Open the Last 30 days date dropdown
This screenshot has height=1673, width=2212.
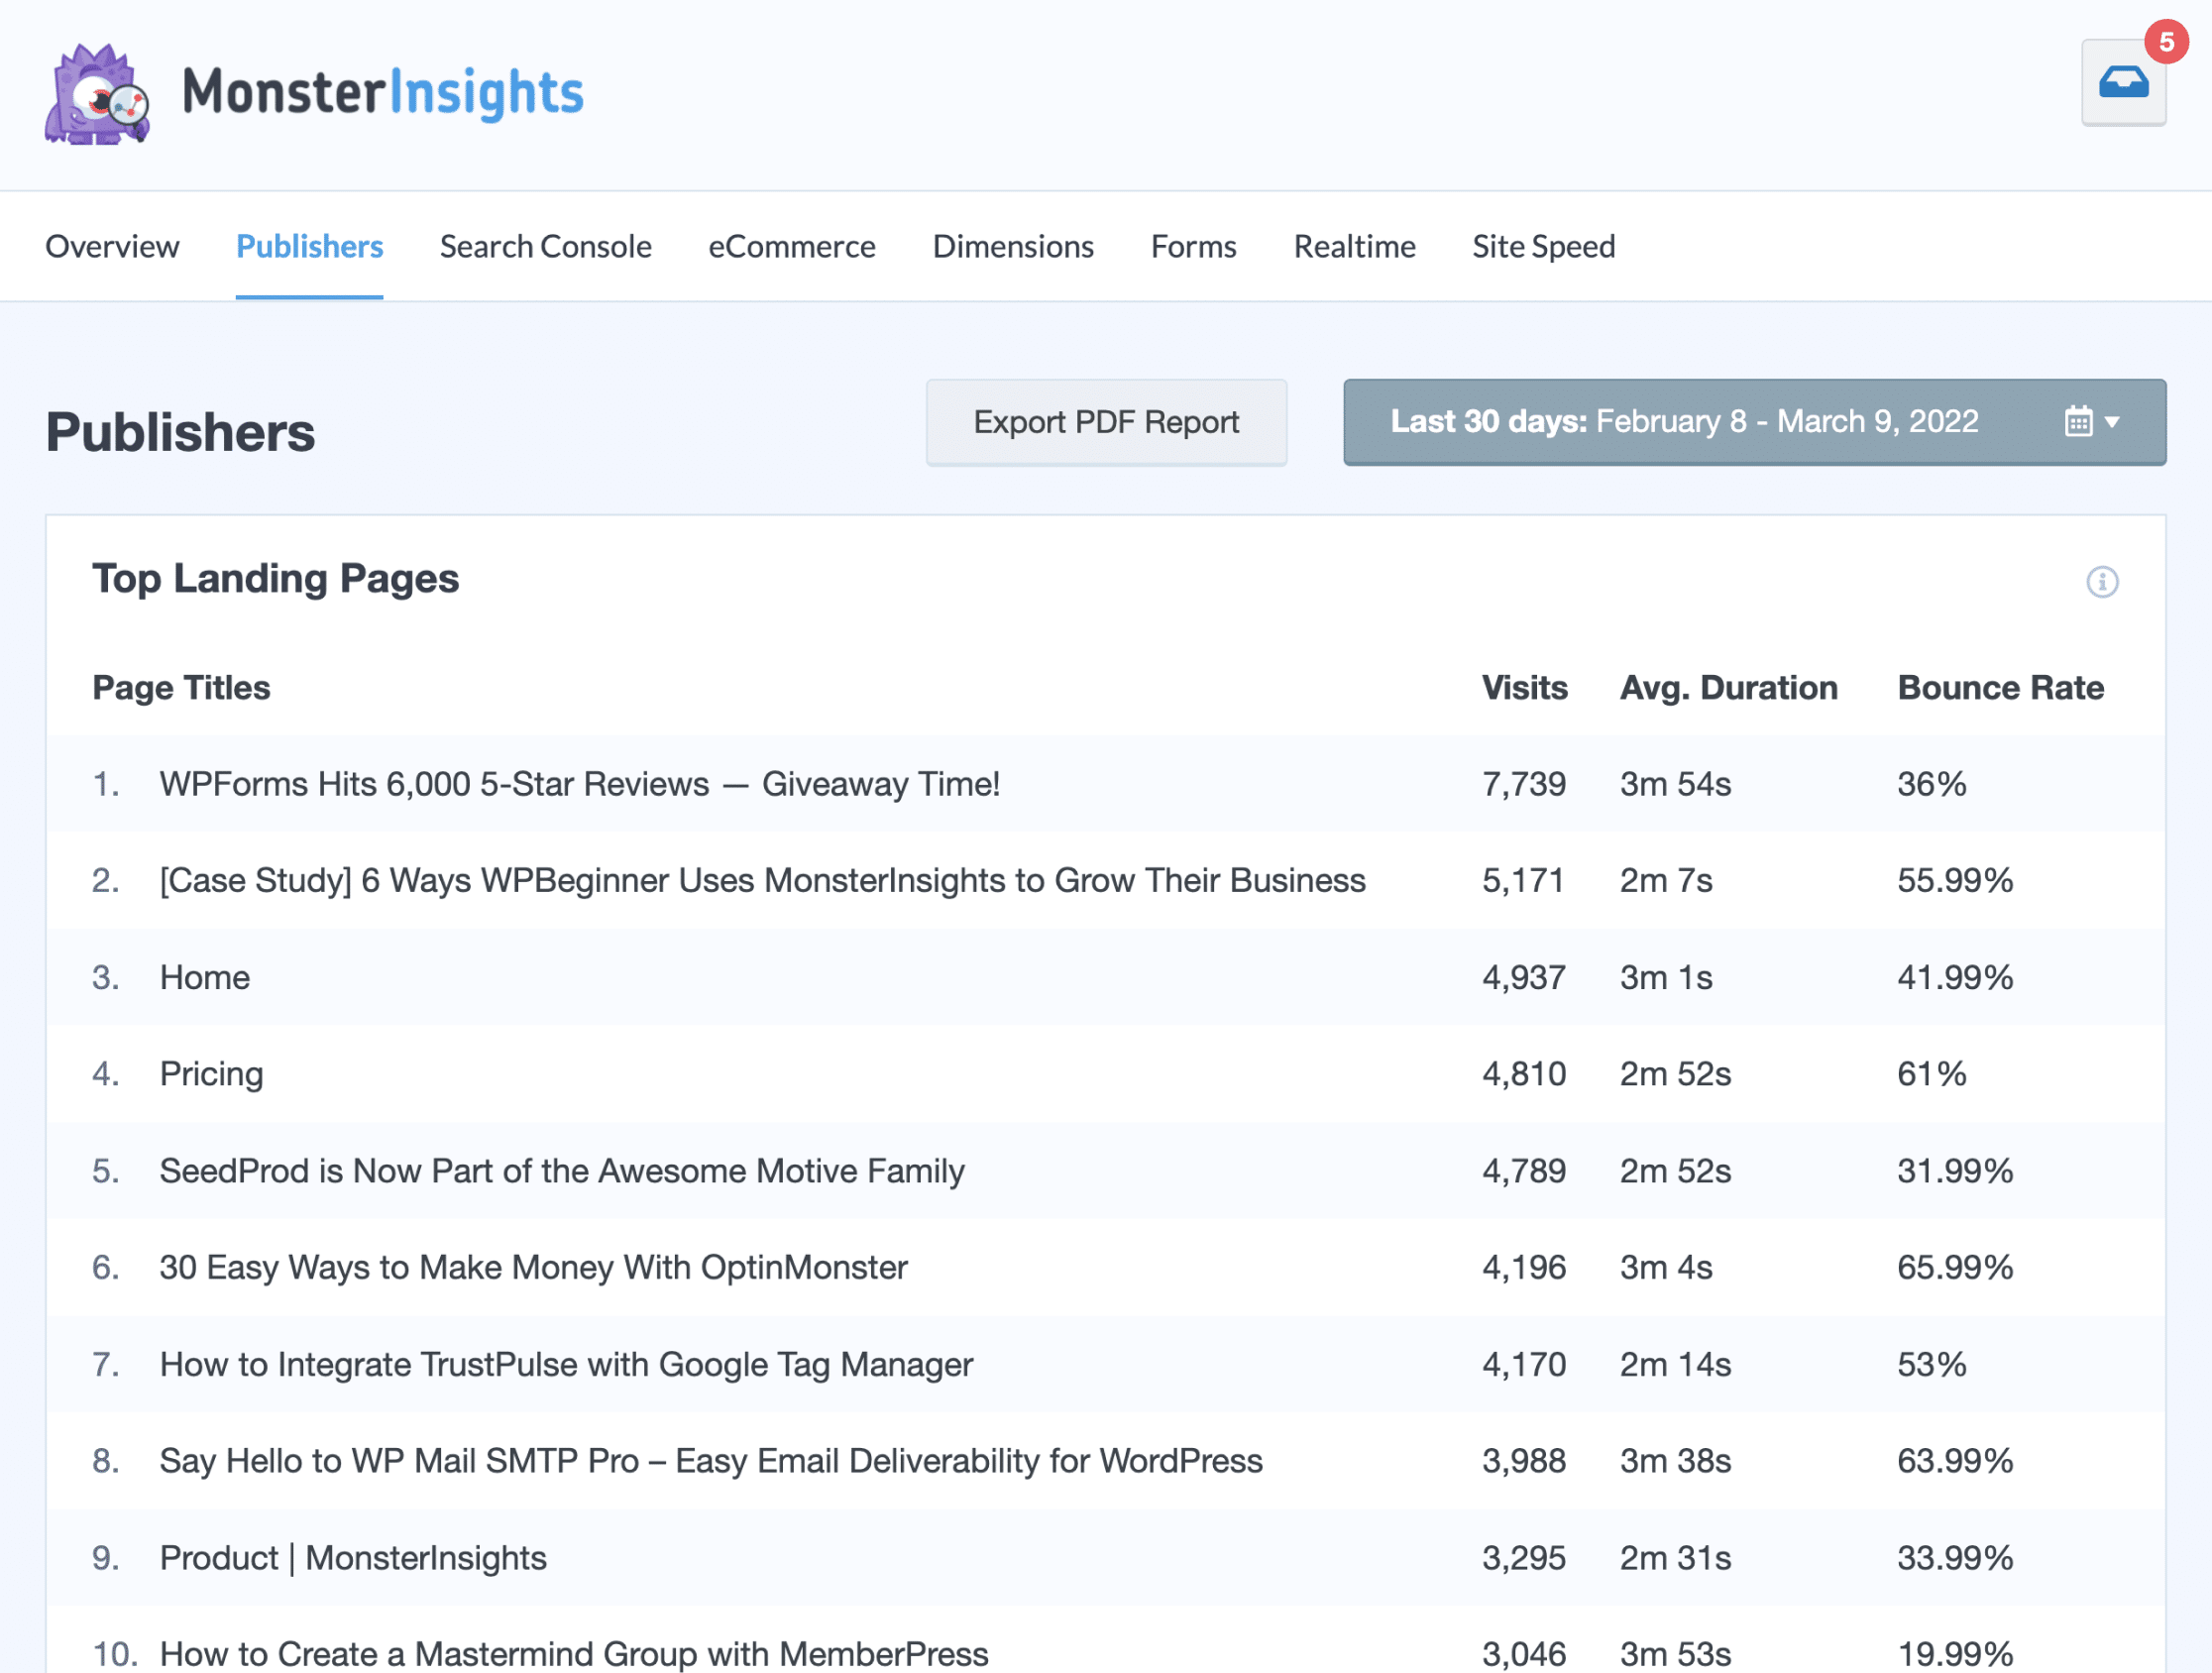point(1754,422)
